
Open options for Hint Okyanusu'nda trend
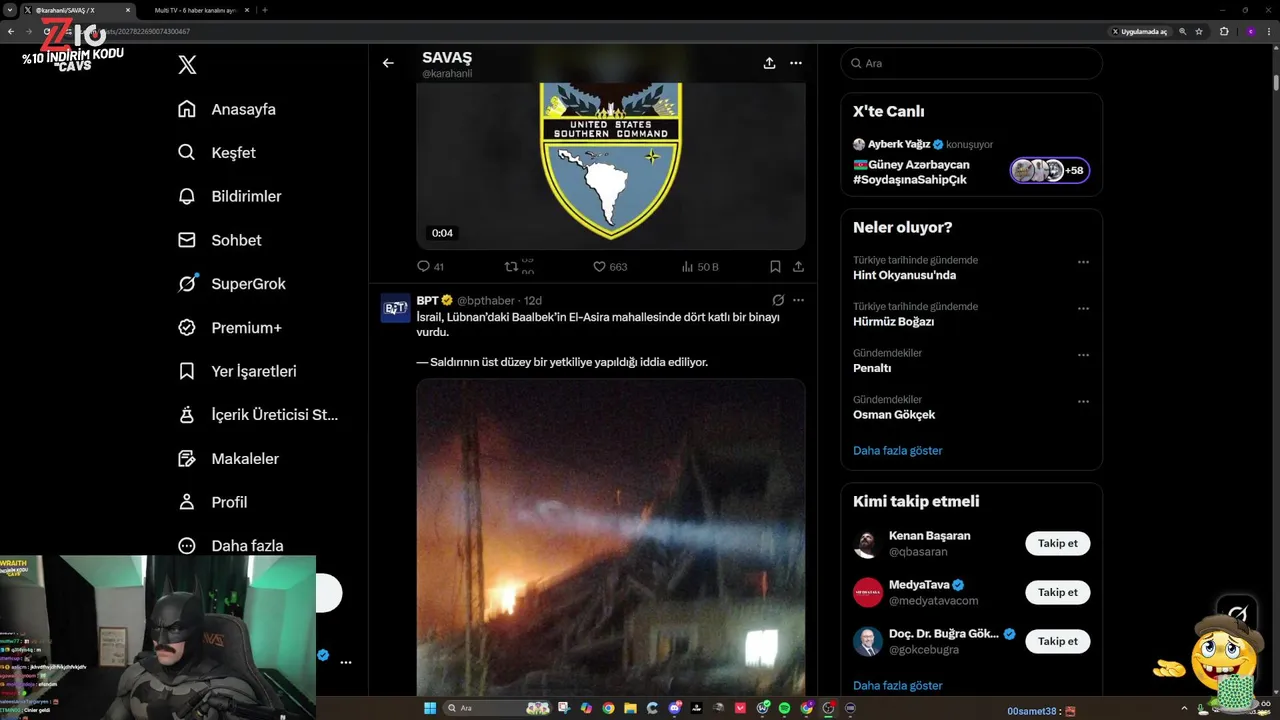[x=1083, y=262]
